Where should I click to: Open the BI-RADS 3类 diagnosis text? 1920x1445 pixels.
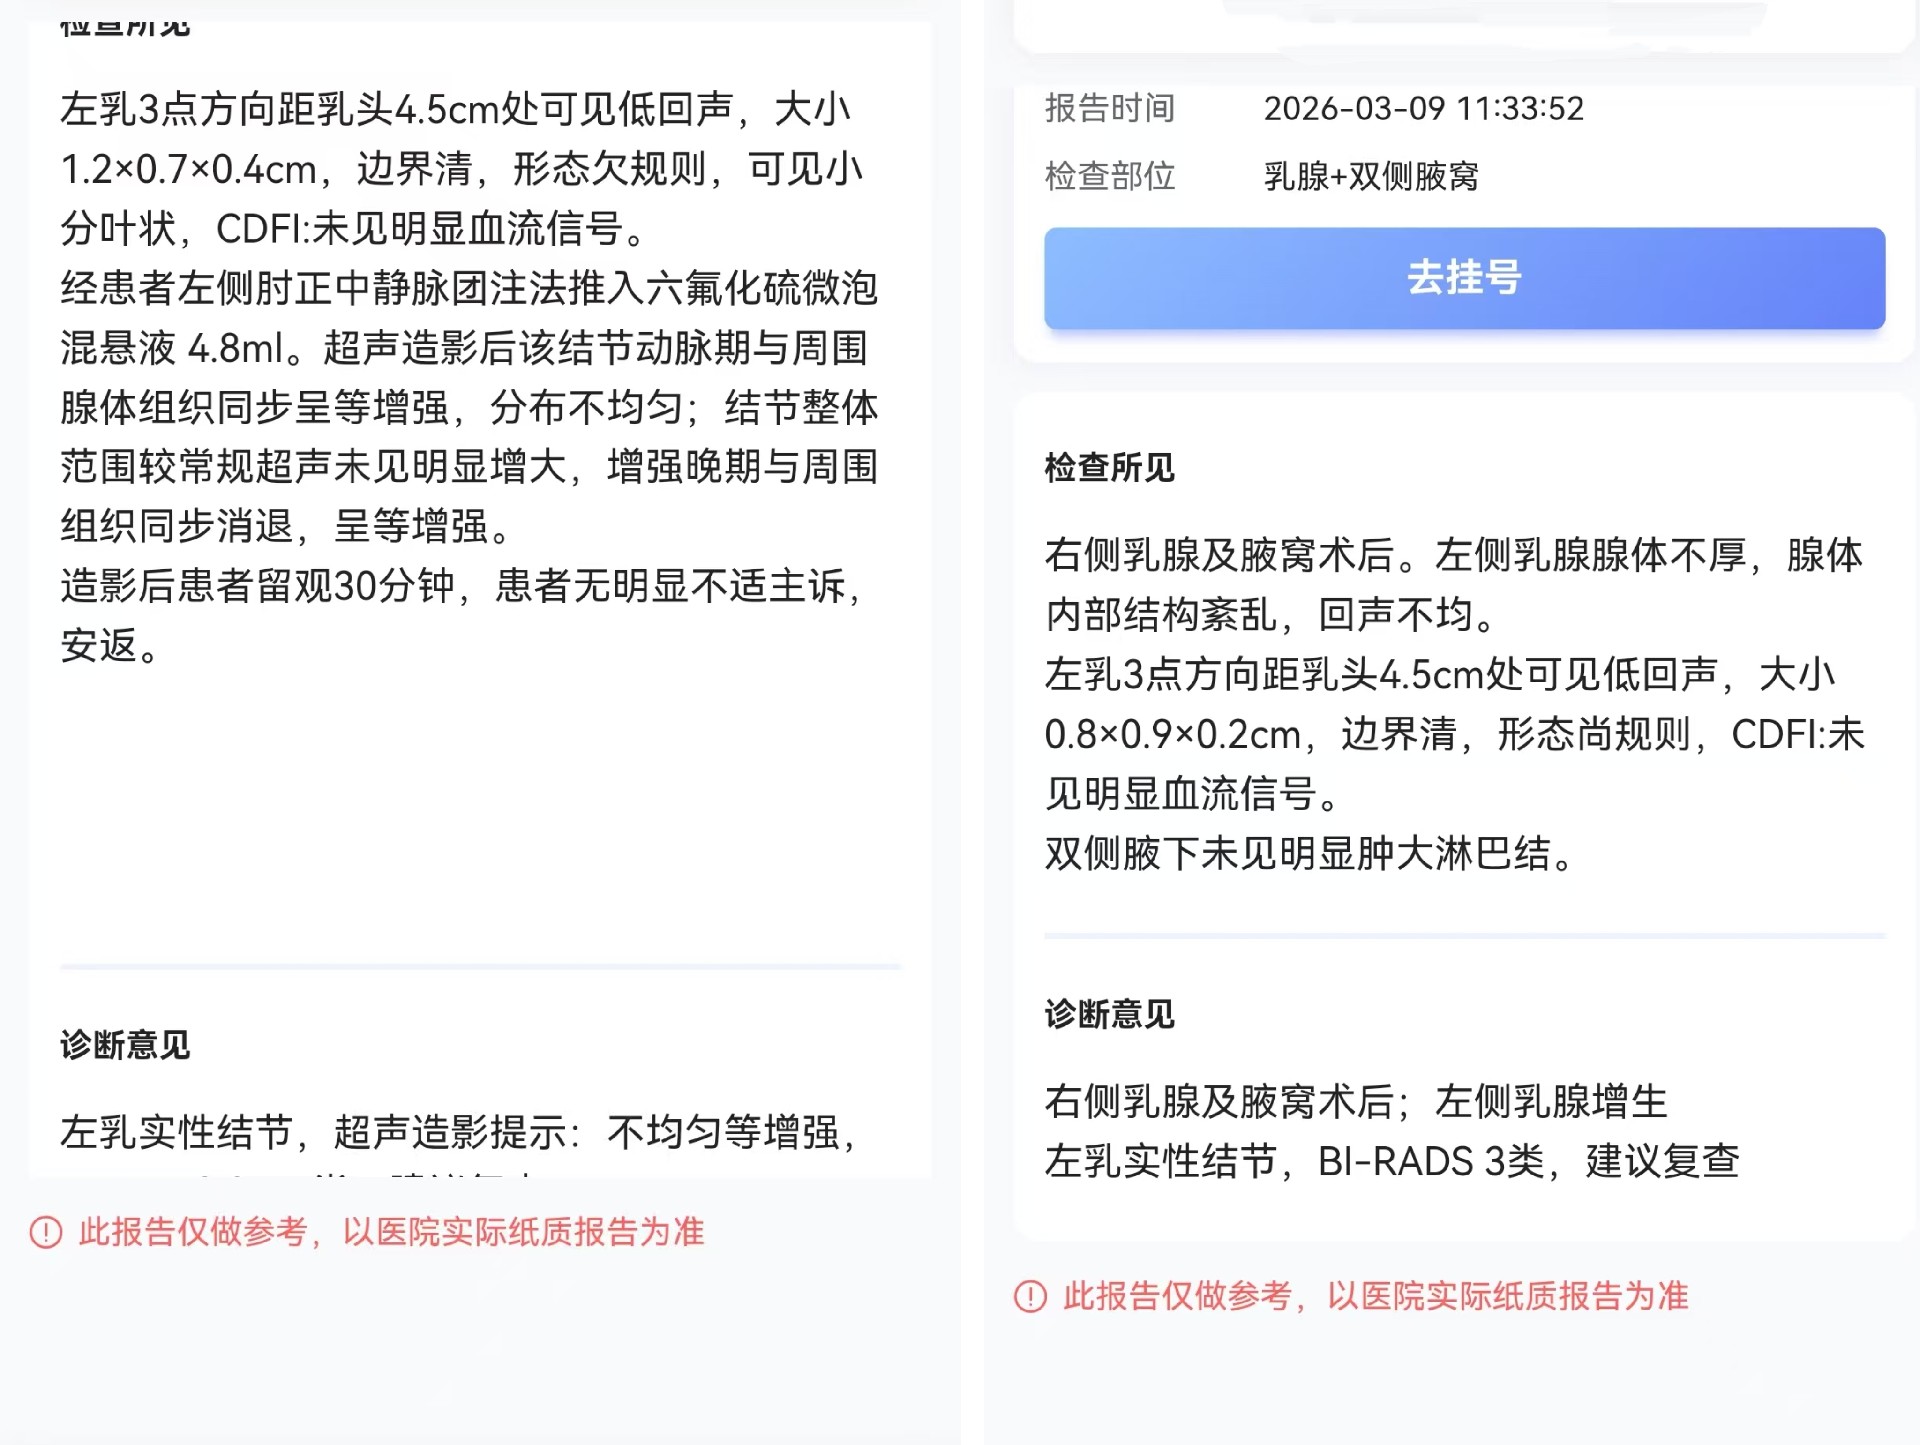(1394, 1161)
